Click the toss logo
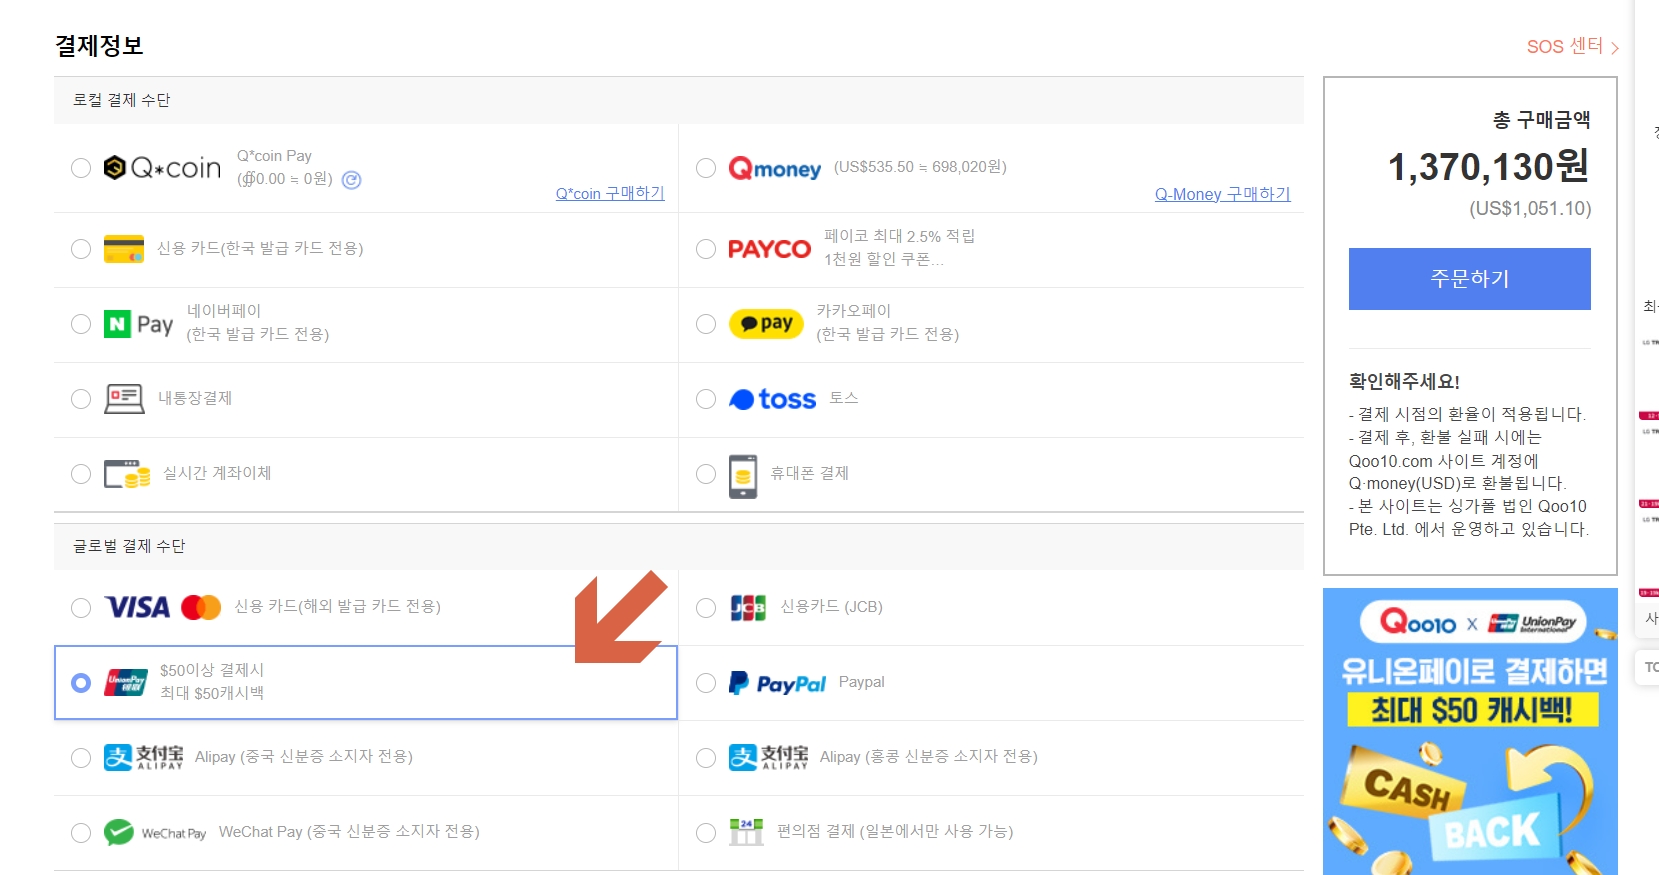Viewport: 1659px width, 875px height. [773, 399]
